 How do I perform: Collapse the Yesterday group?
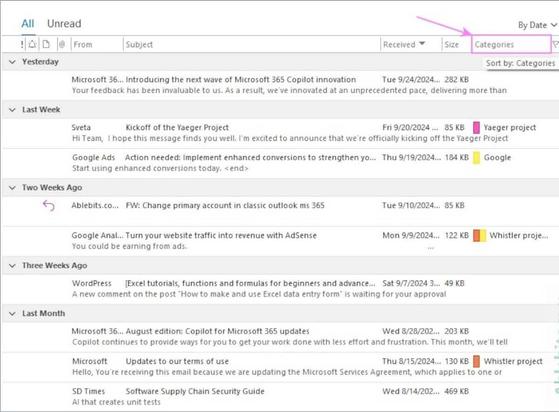(x=12, y=62)
